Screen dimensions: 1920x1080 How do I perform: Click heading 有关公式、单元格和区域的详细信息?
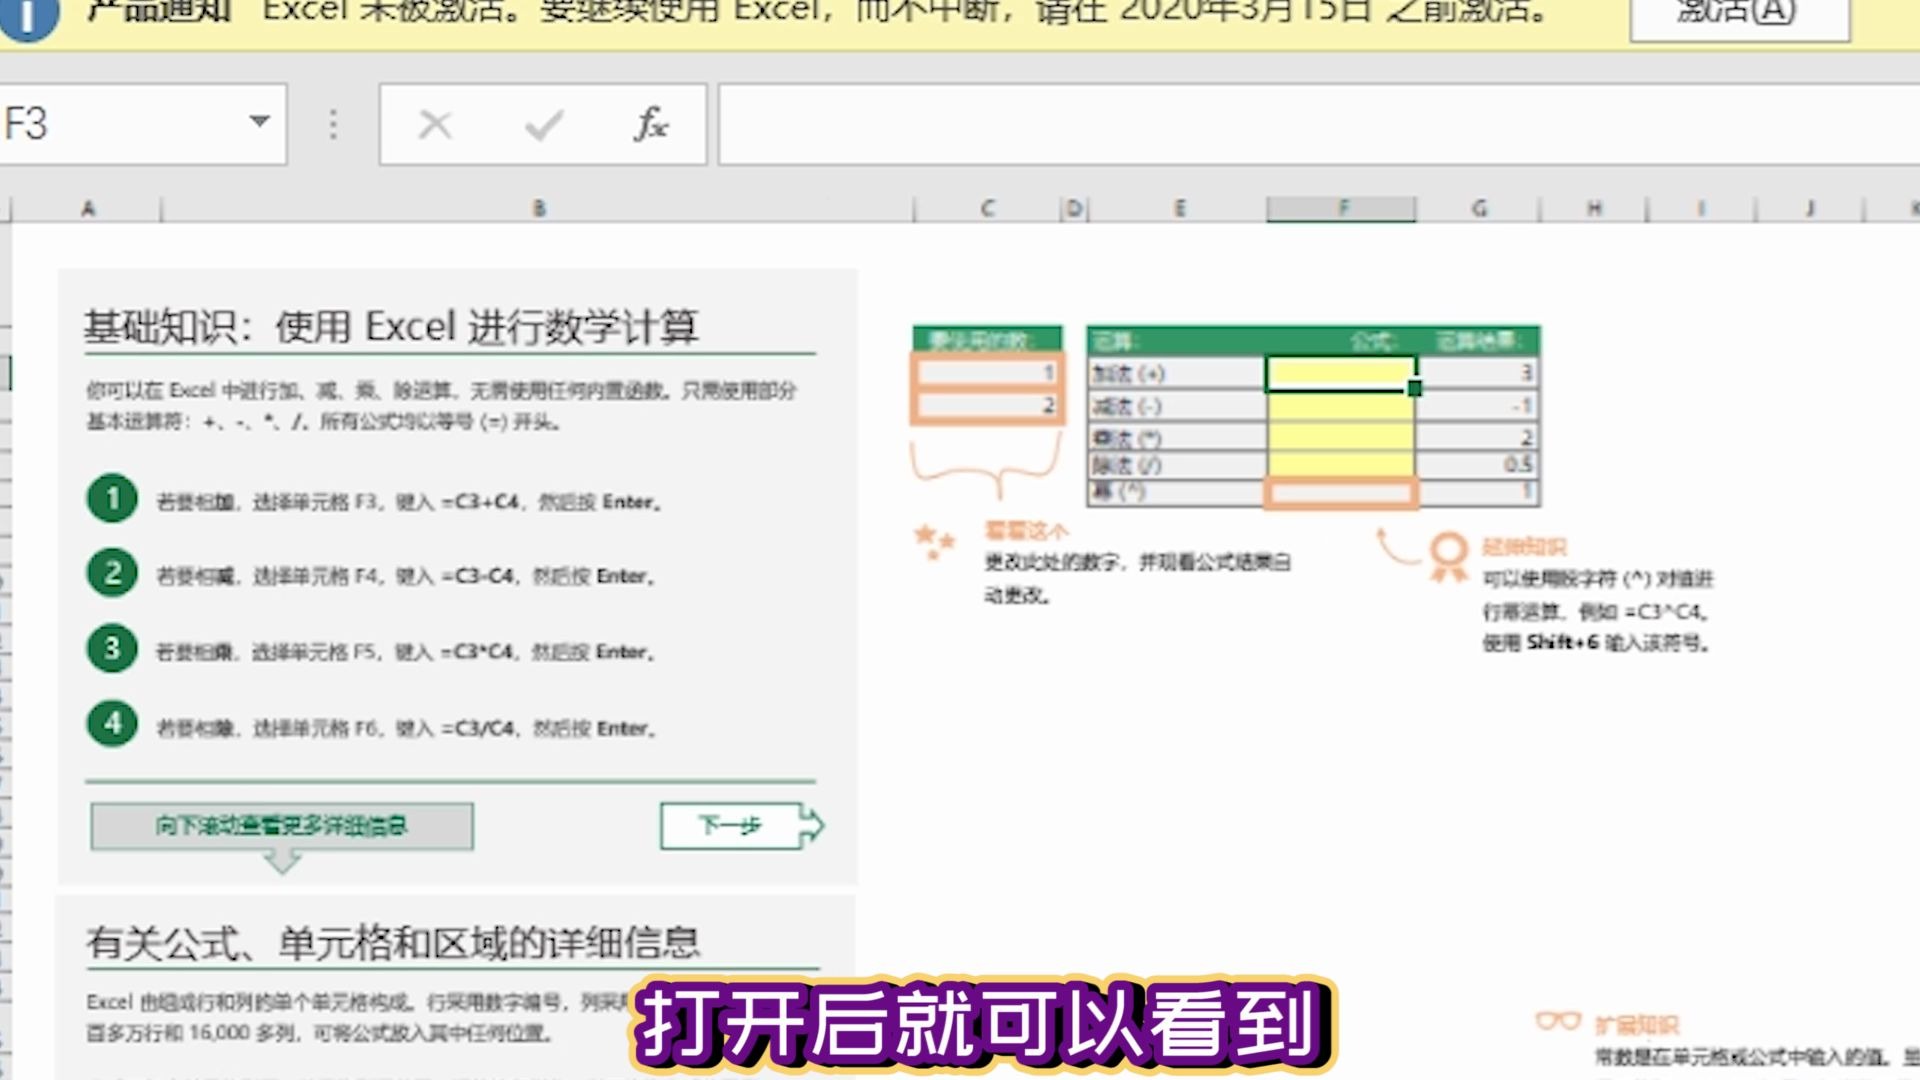(392, 942)
